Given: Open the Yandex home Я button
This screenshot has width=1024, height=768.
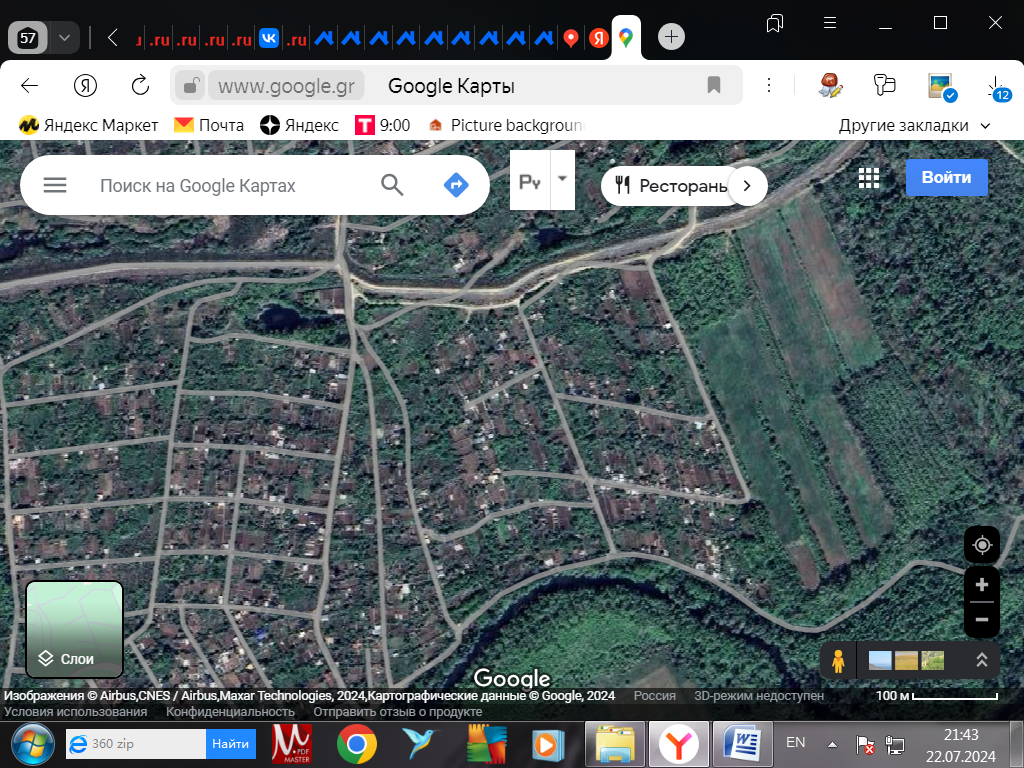Looking at the screenshot, I should (86, 86).
